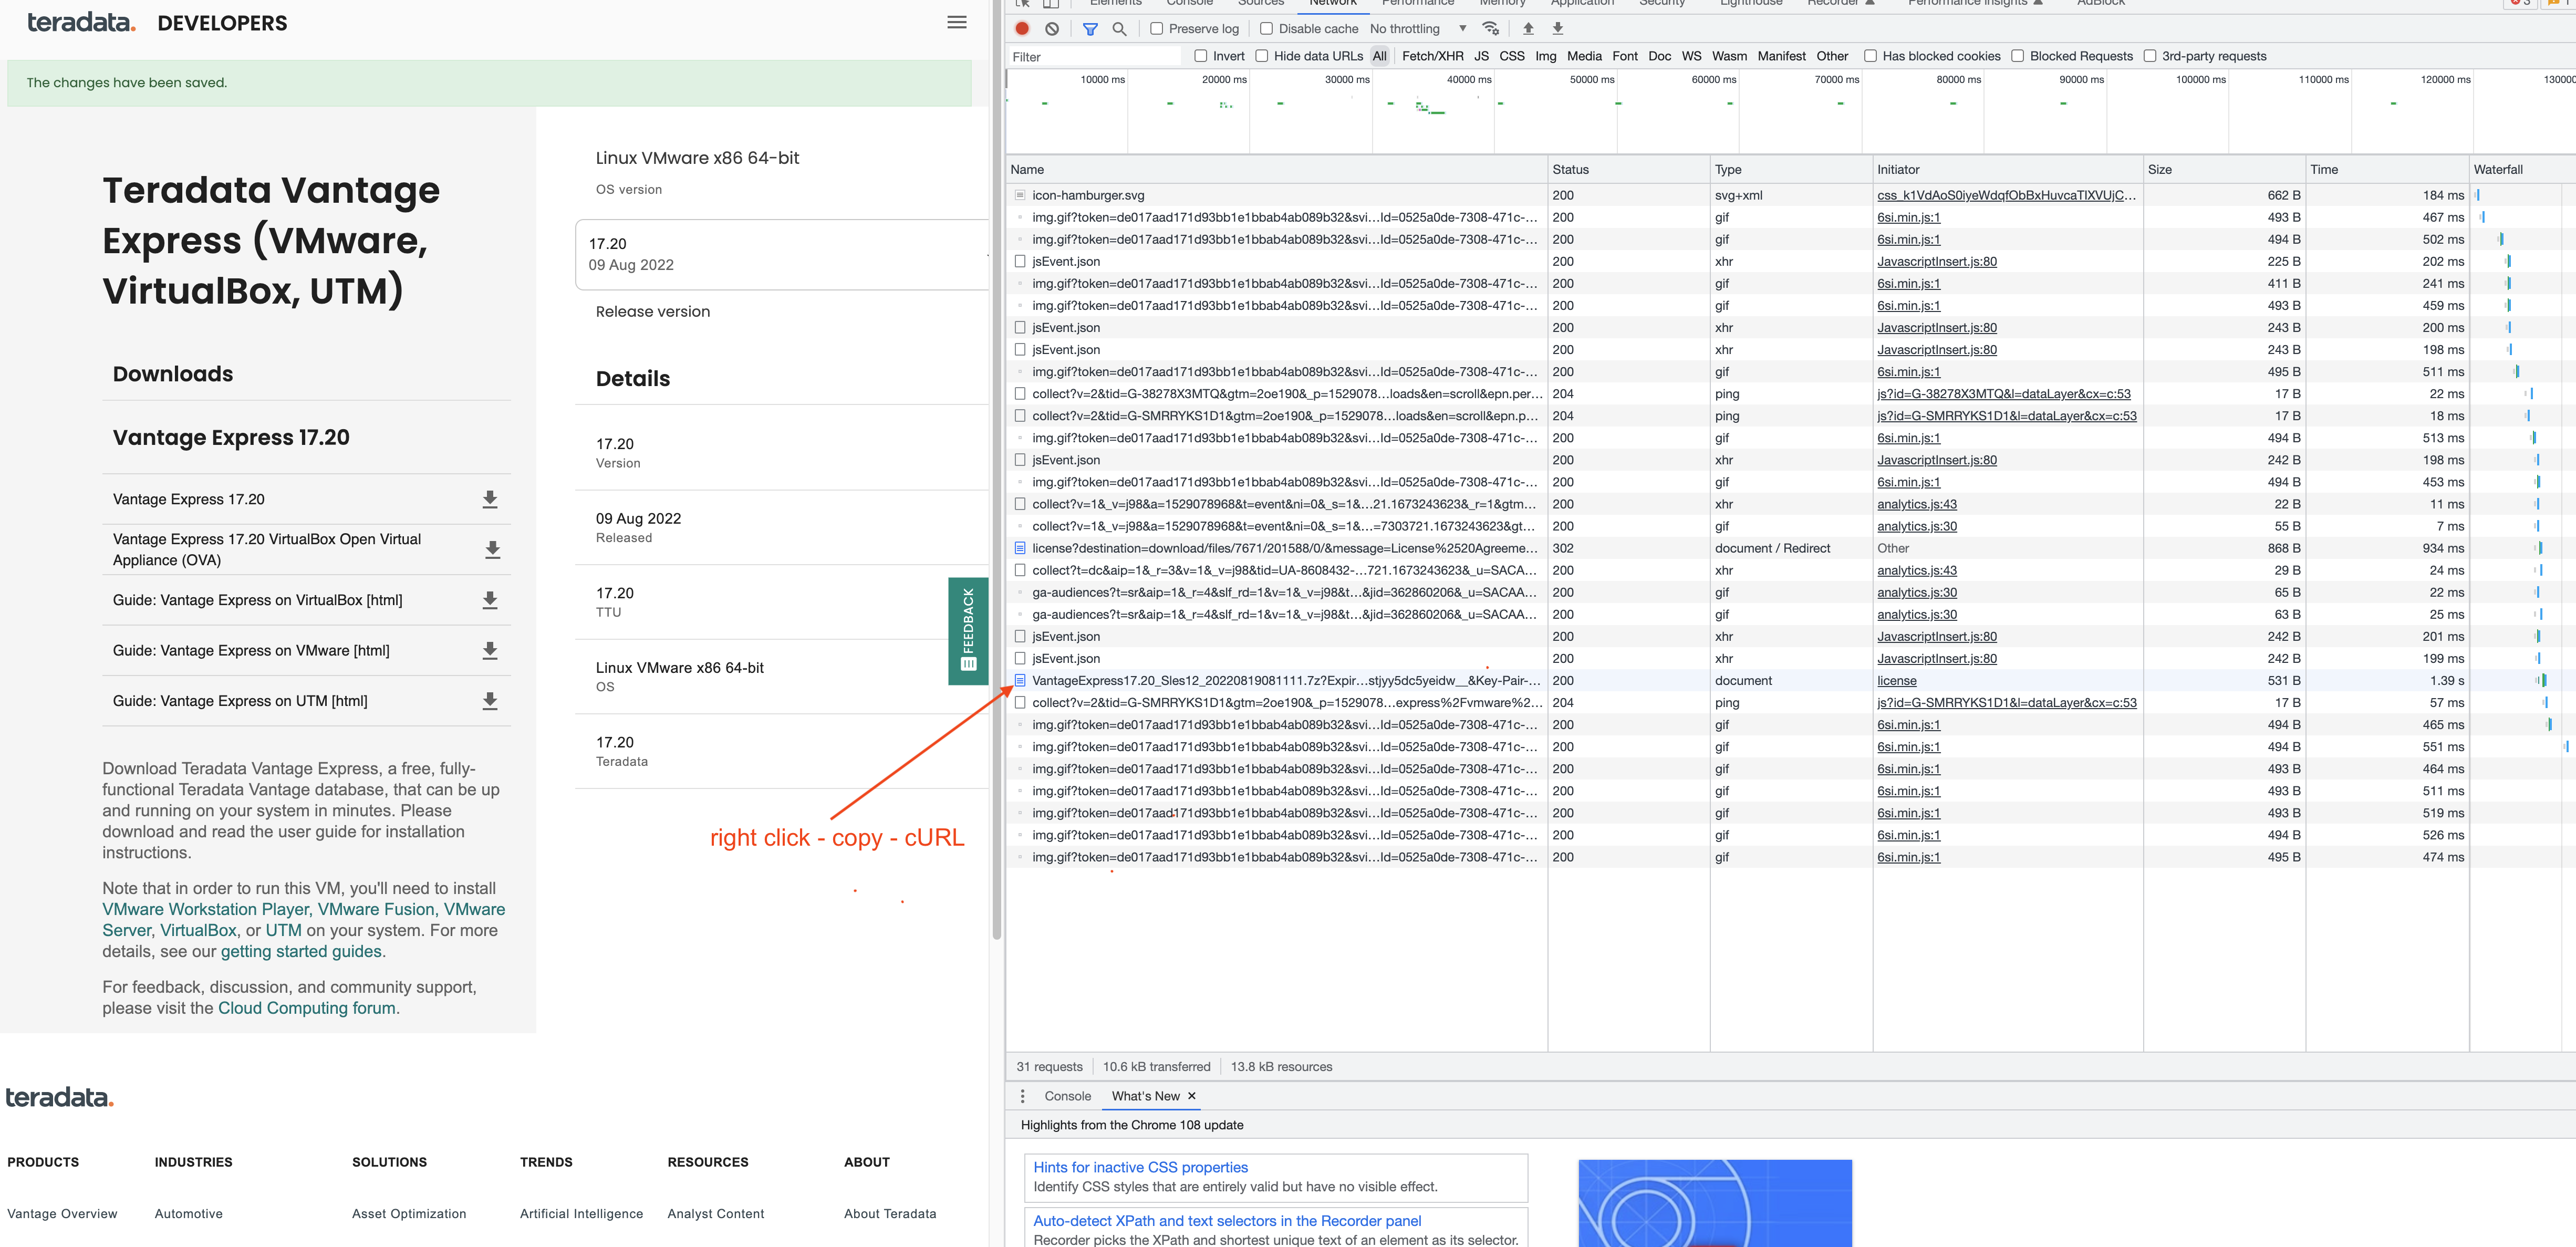Enable the Preserve log checkbox
Image resolution: width=2576 pixels, height=1247 pixels.
click(x=1156, y=29)
